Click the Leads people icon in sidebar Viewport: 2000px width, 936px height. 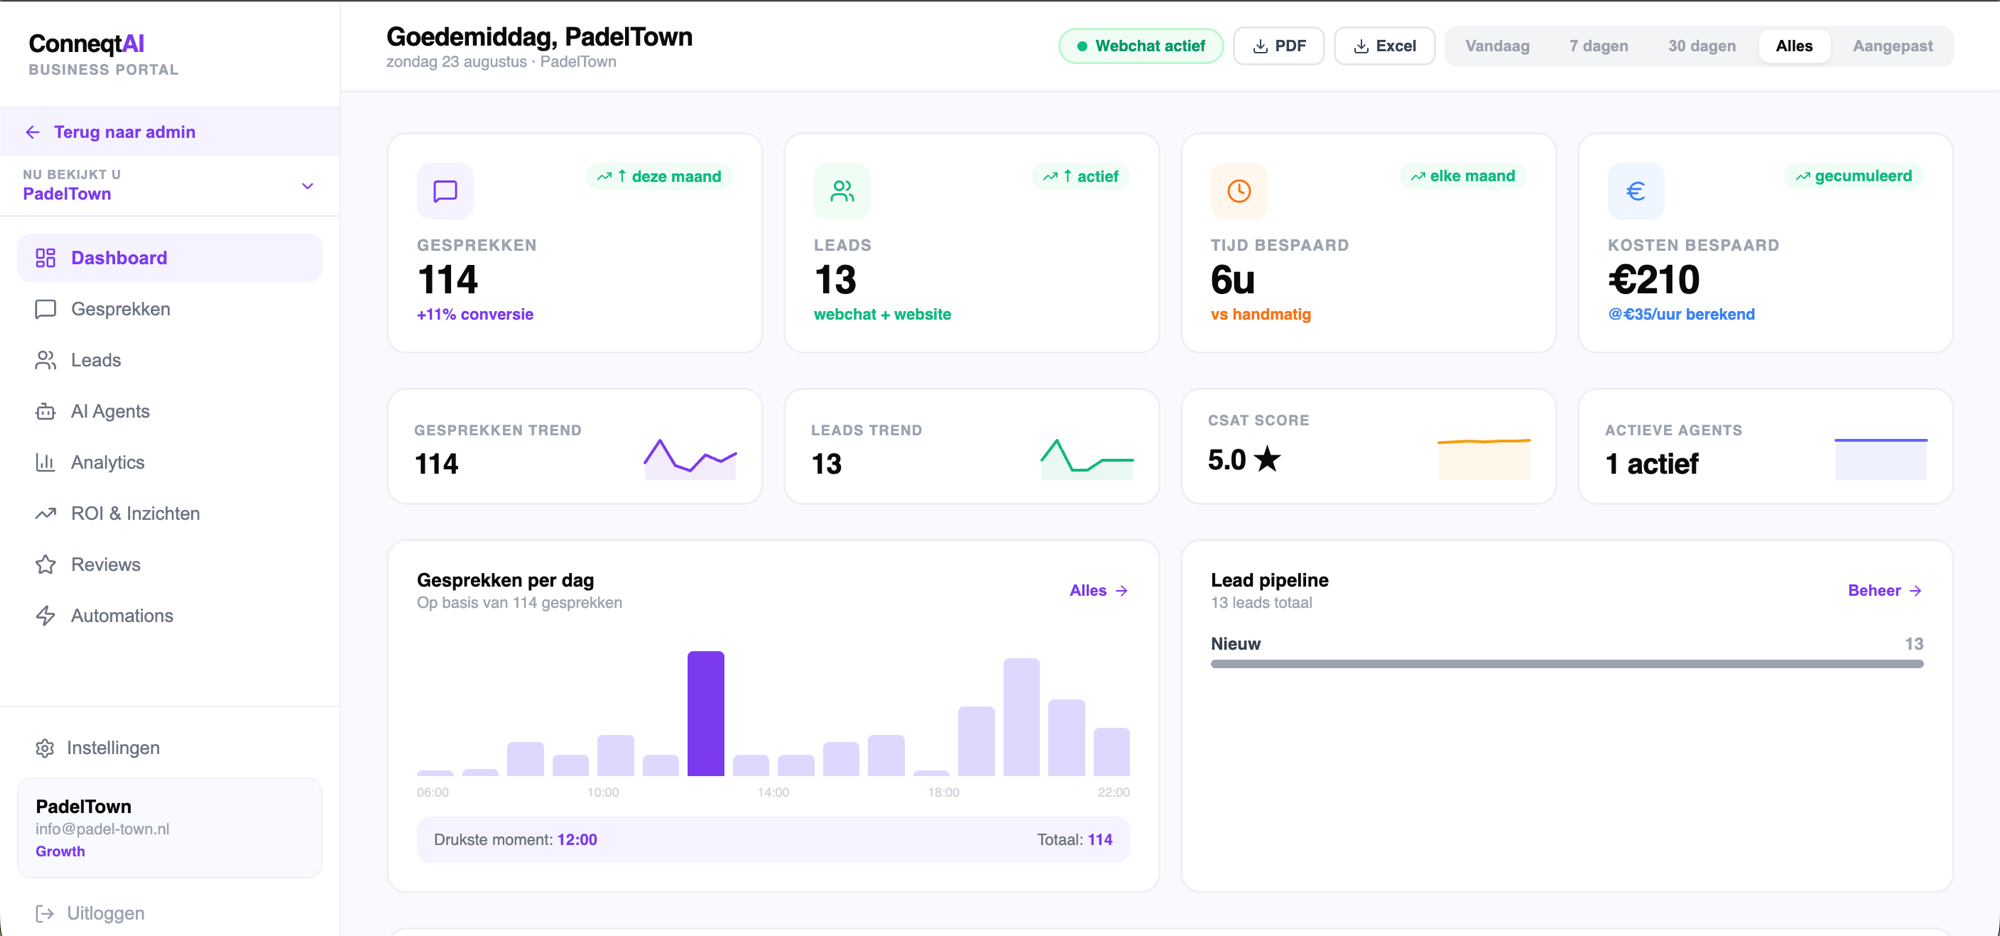click(x=45, y=360)
